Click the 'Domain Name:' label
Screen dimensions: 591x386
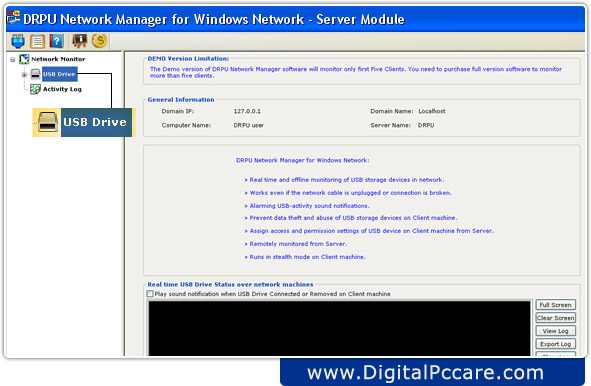click(392, 111)
